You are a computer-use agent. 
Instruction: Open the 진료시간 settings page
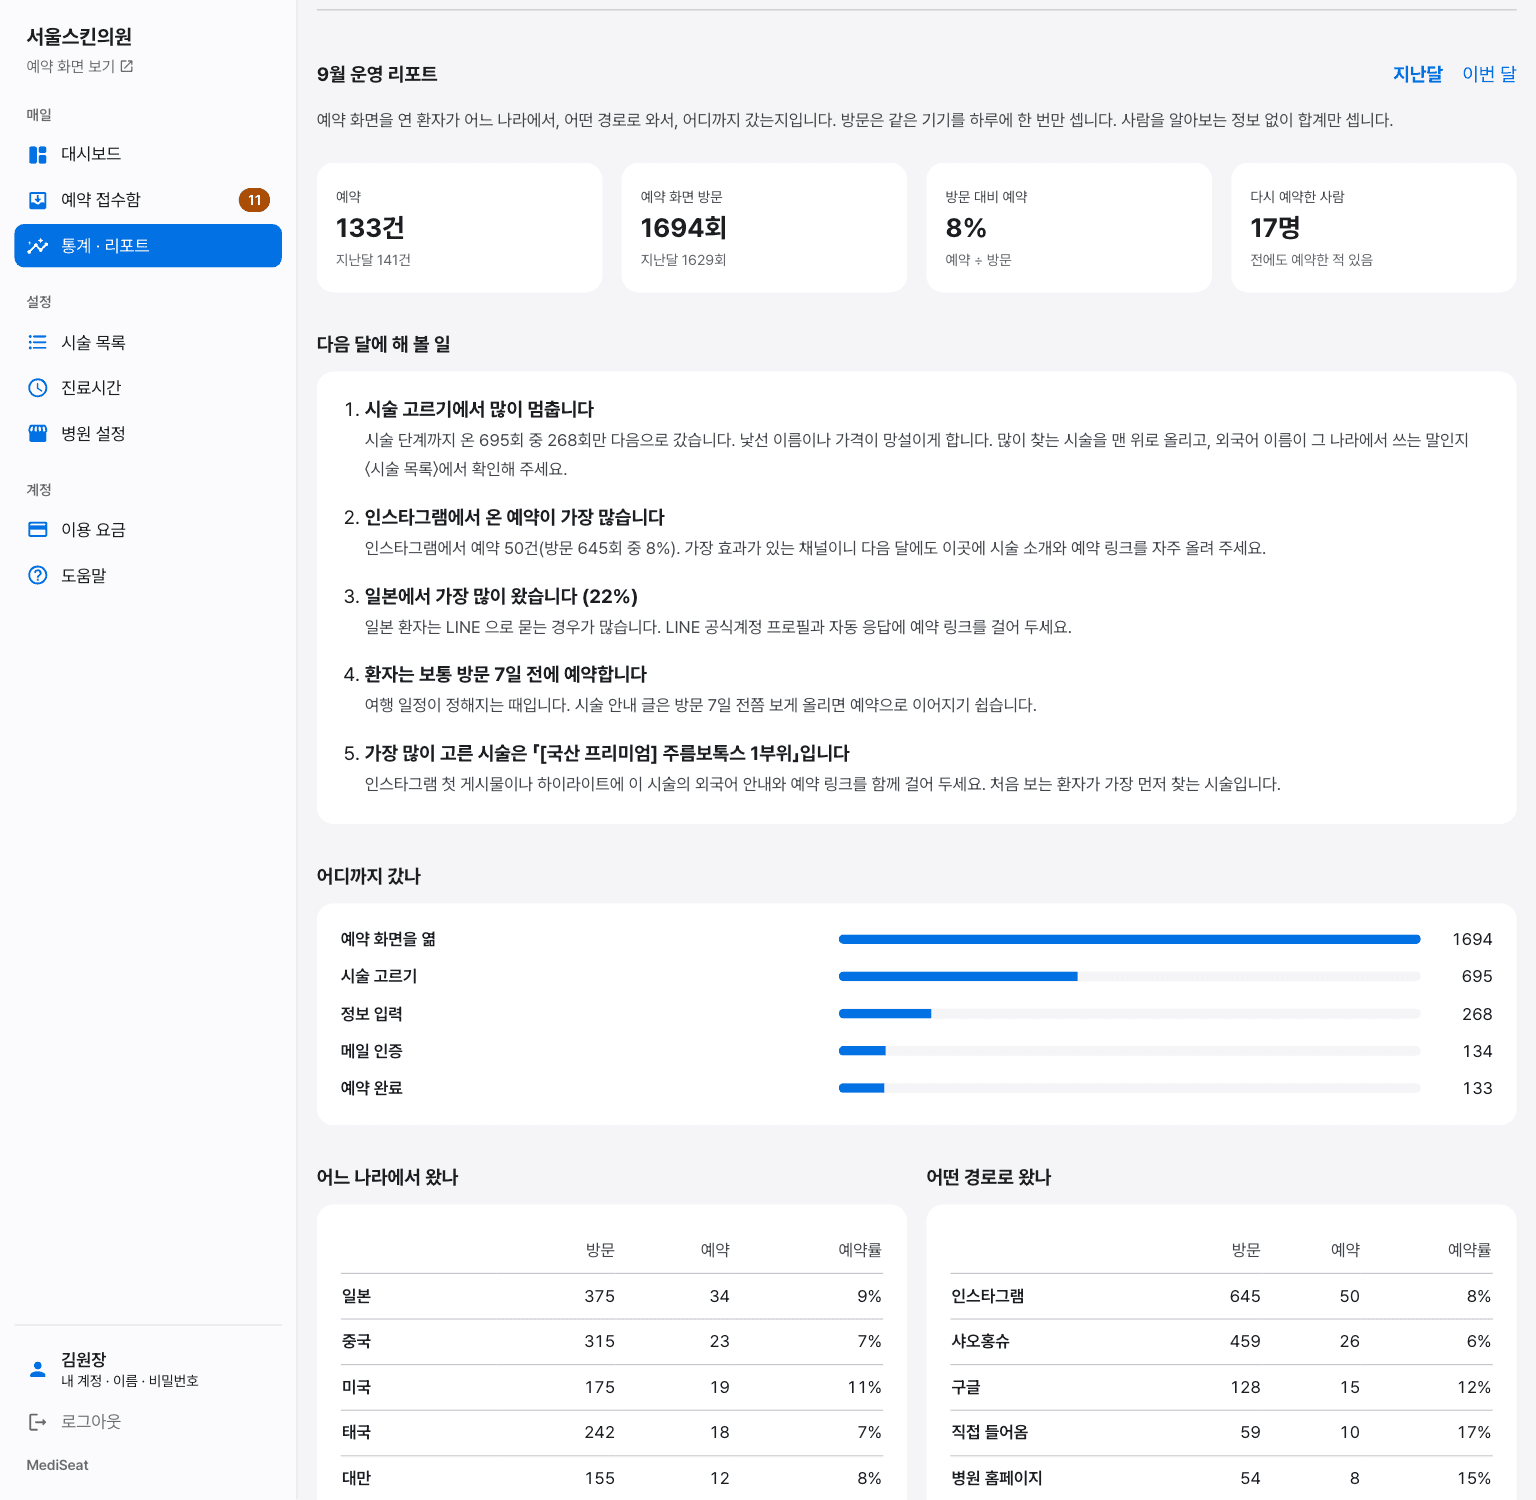[148, 388]
